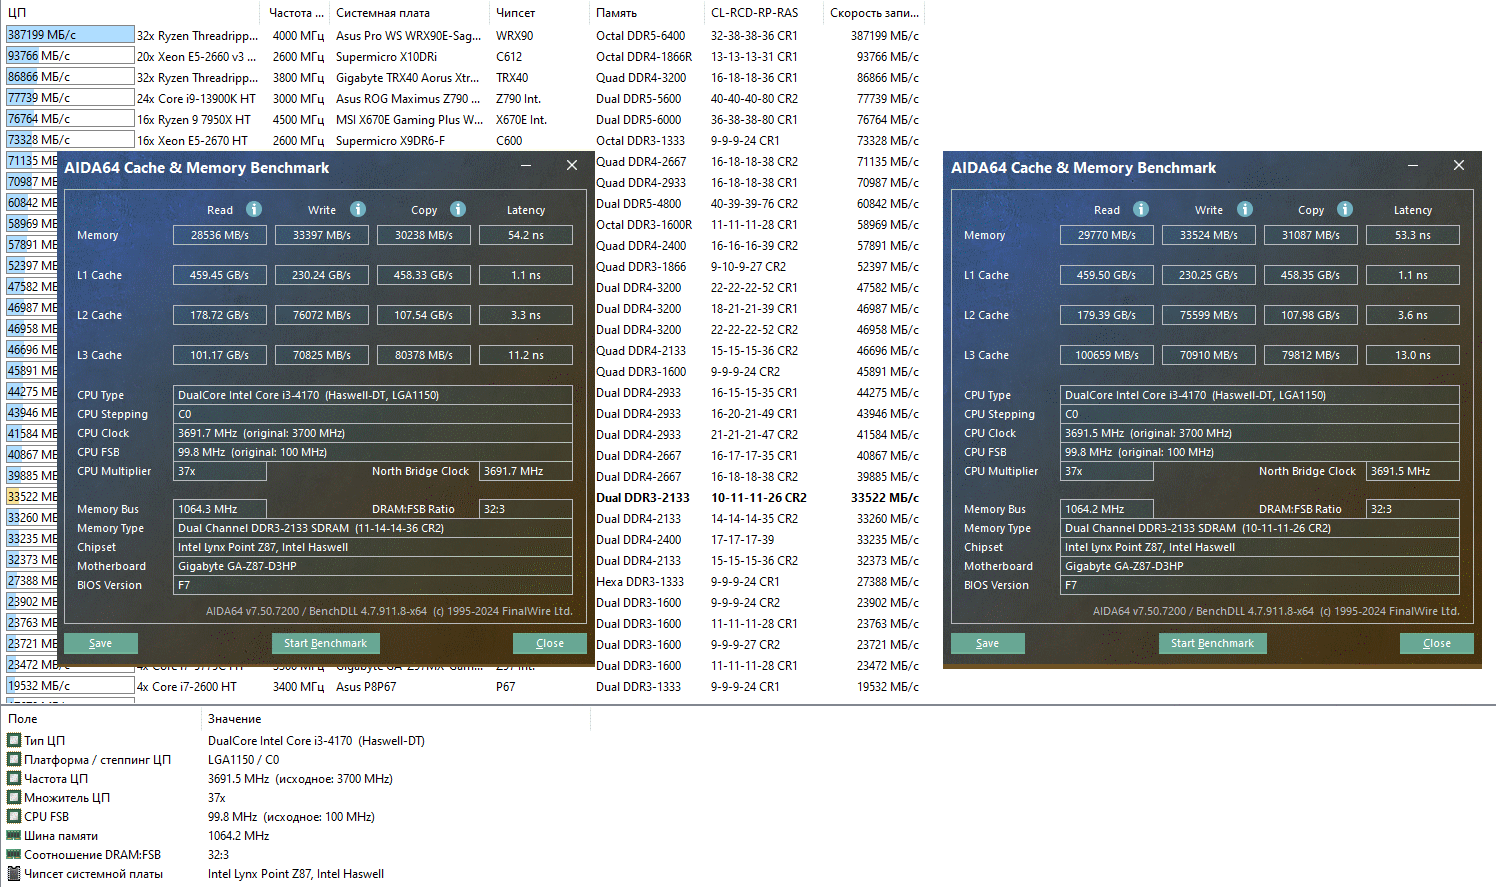Click the icon beside Тип ЦП field

tap(14, 740)
